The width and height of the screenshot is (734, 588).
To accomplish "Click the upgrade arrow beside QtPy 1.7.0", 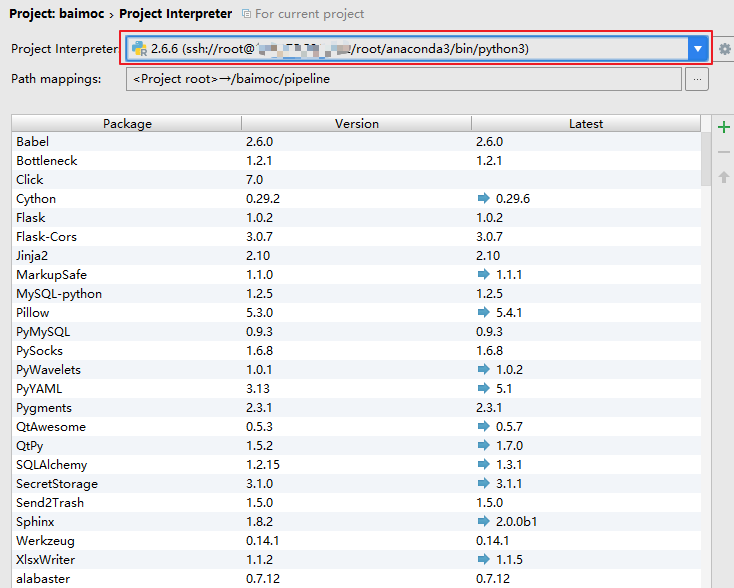I will 483,445.
